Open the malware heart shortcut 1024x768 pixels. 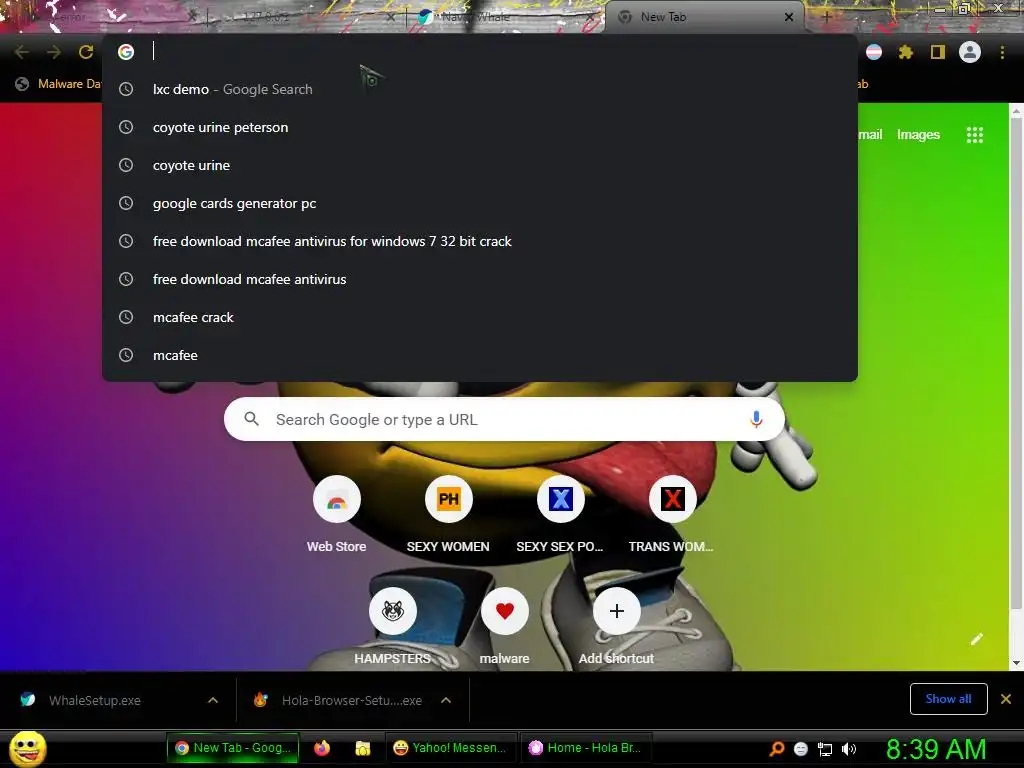coord(504,628)
